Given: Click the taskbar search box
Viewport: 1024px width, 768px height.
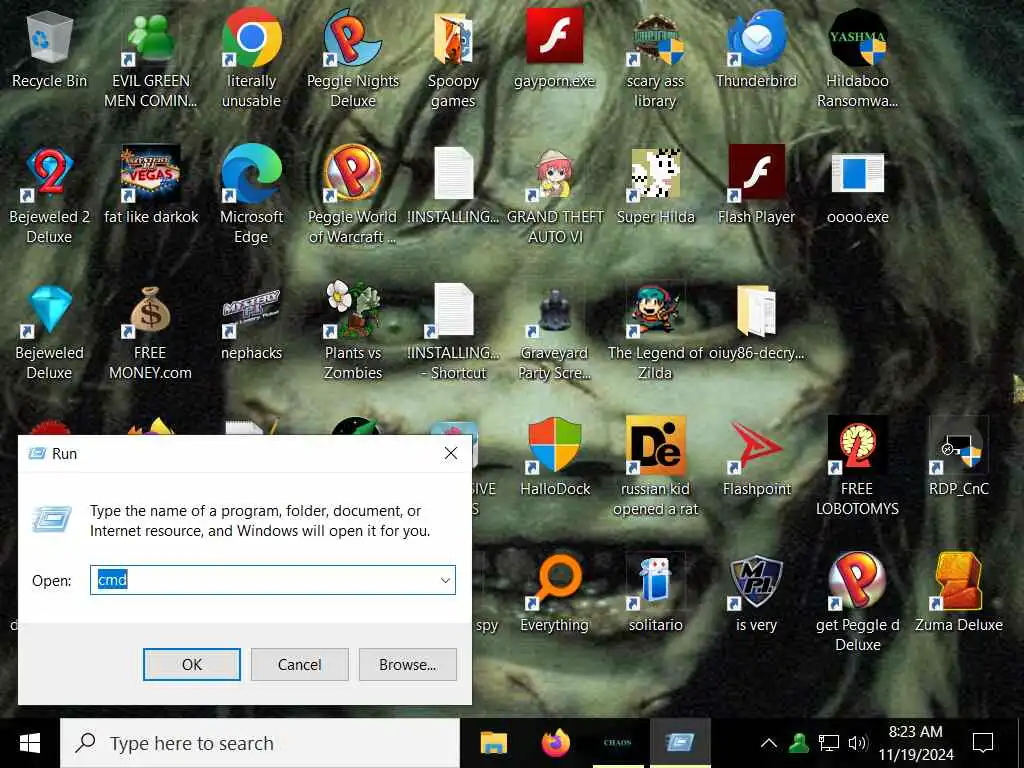Looking at the screenshot, I should tap(260, 743).
